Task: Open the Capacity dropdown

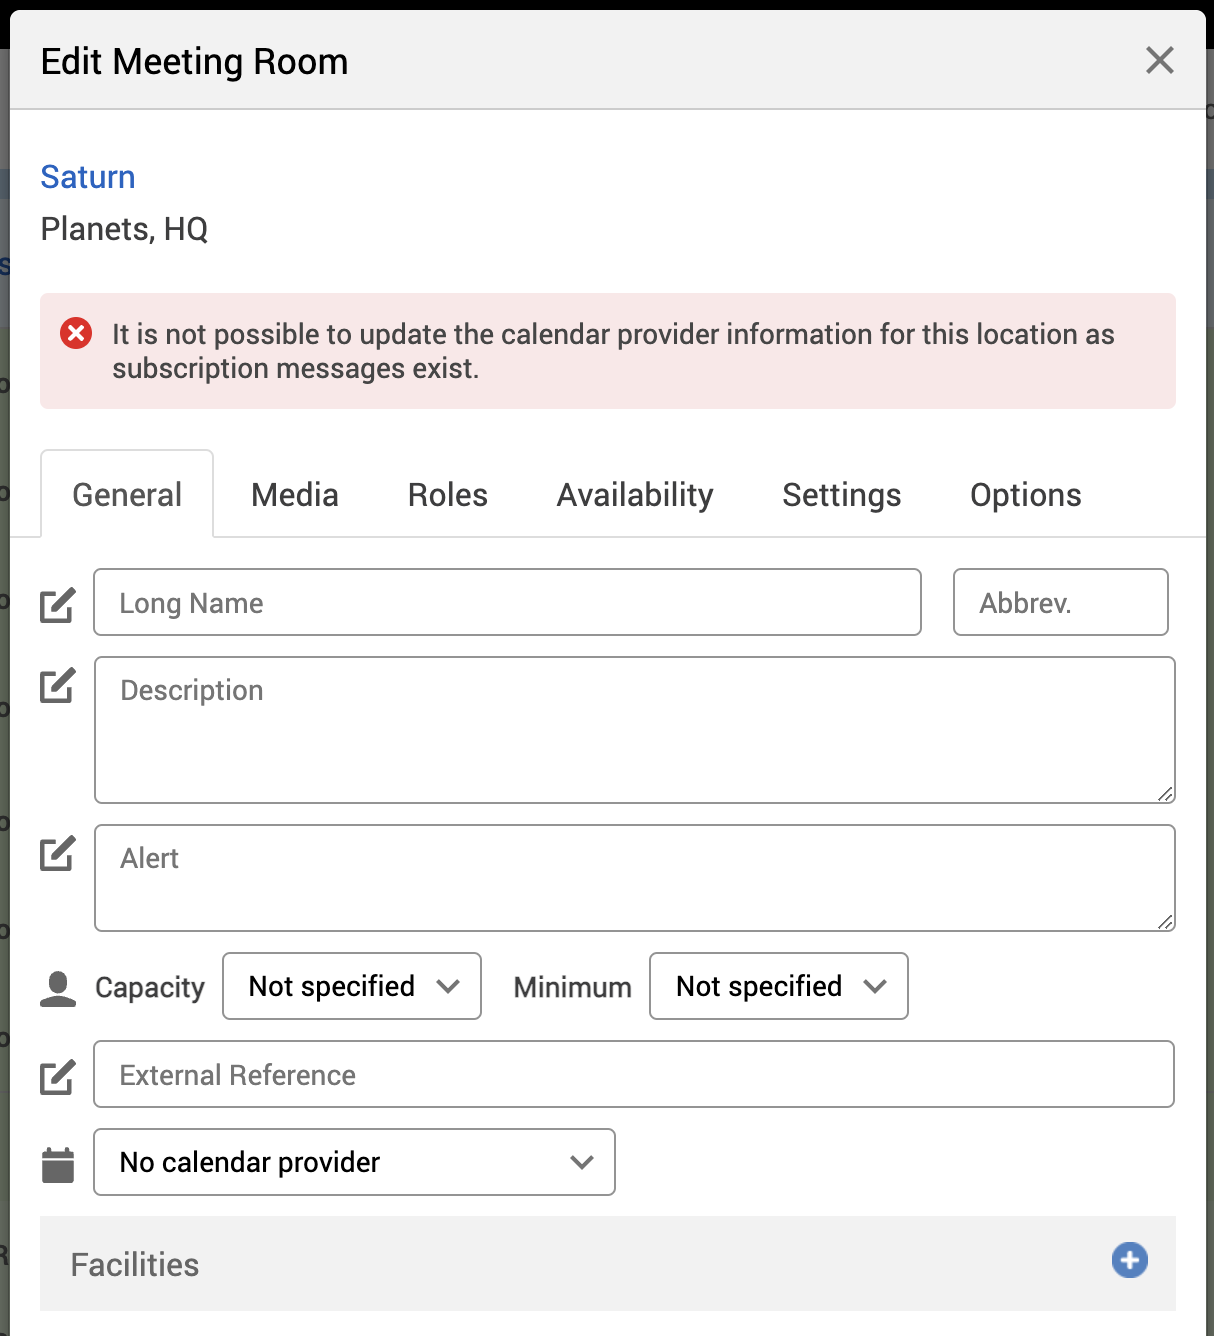Action: point(352,986)
